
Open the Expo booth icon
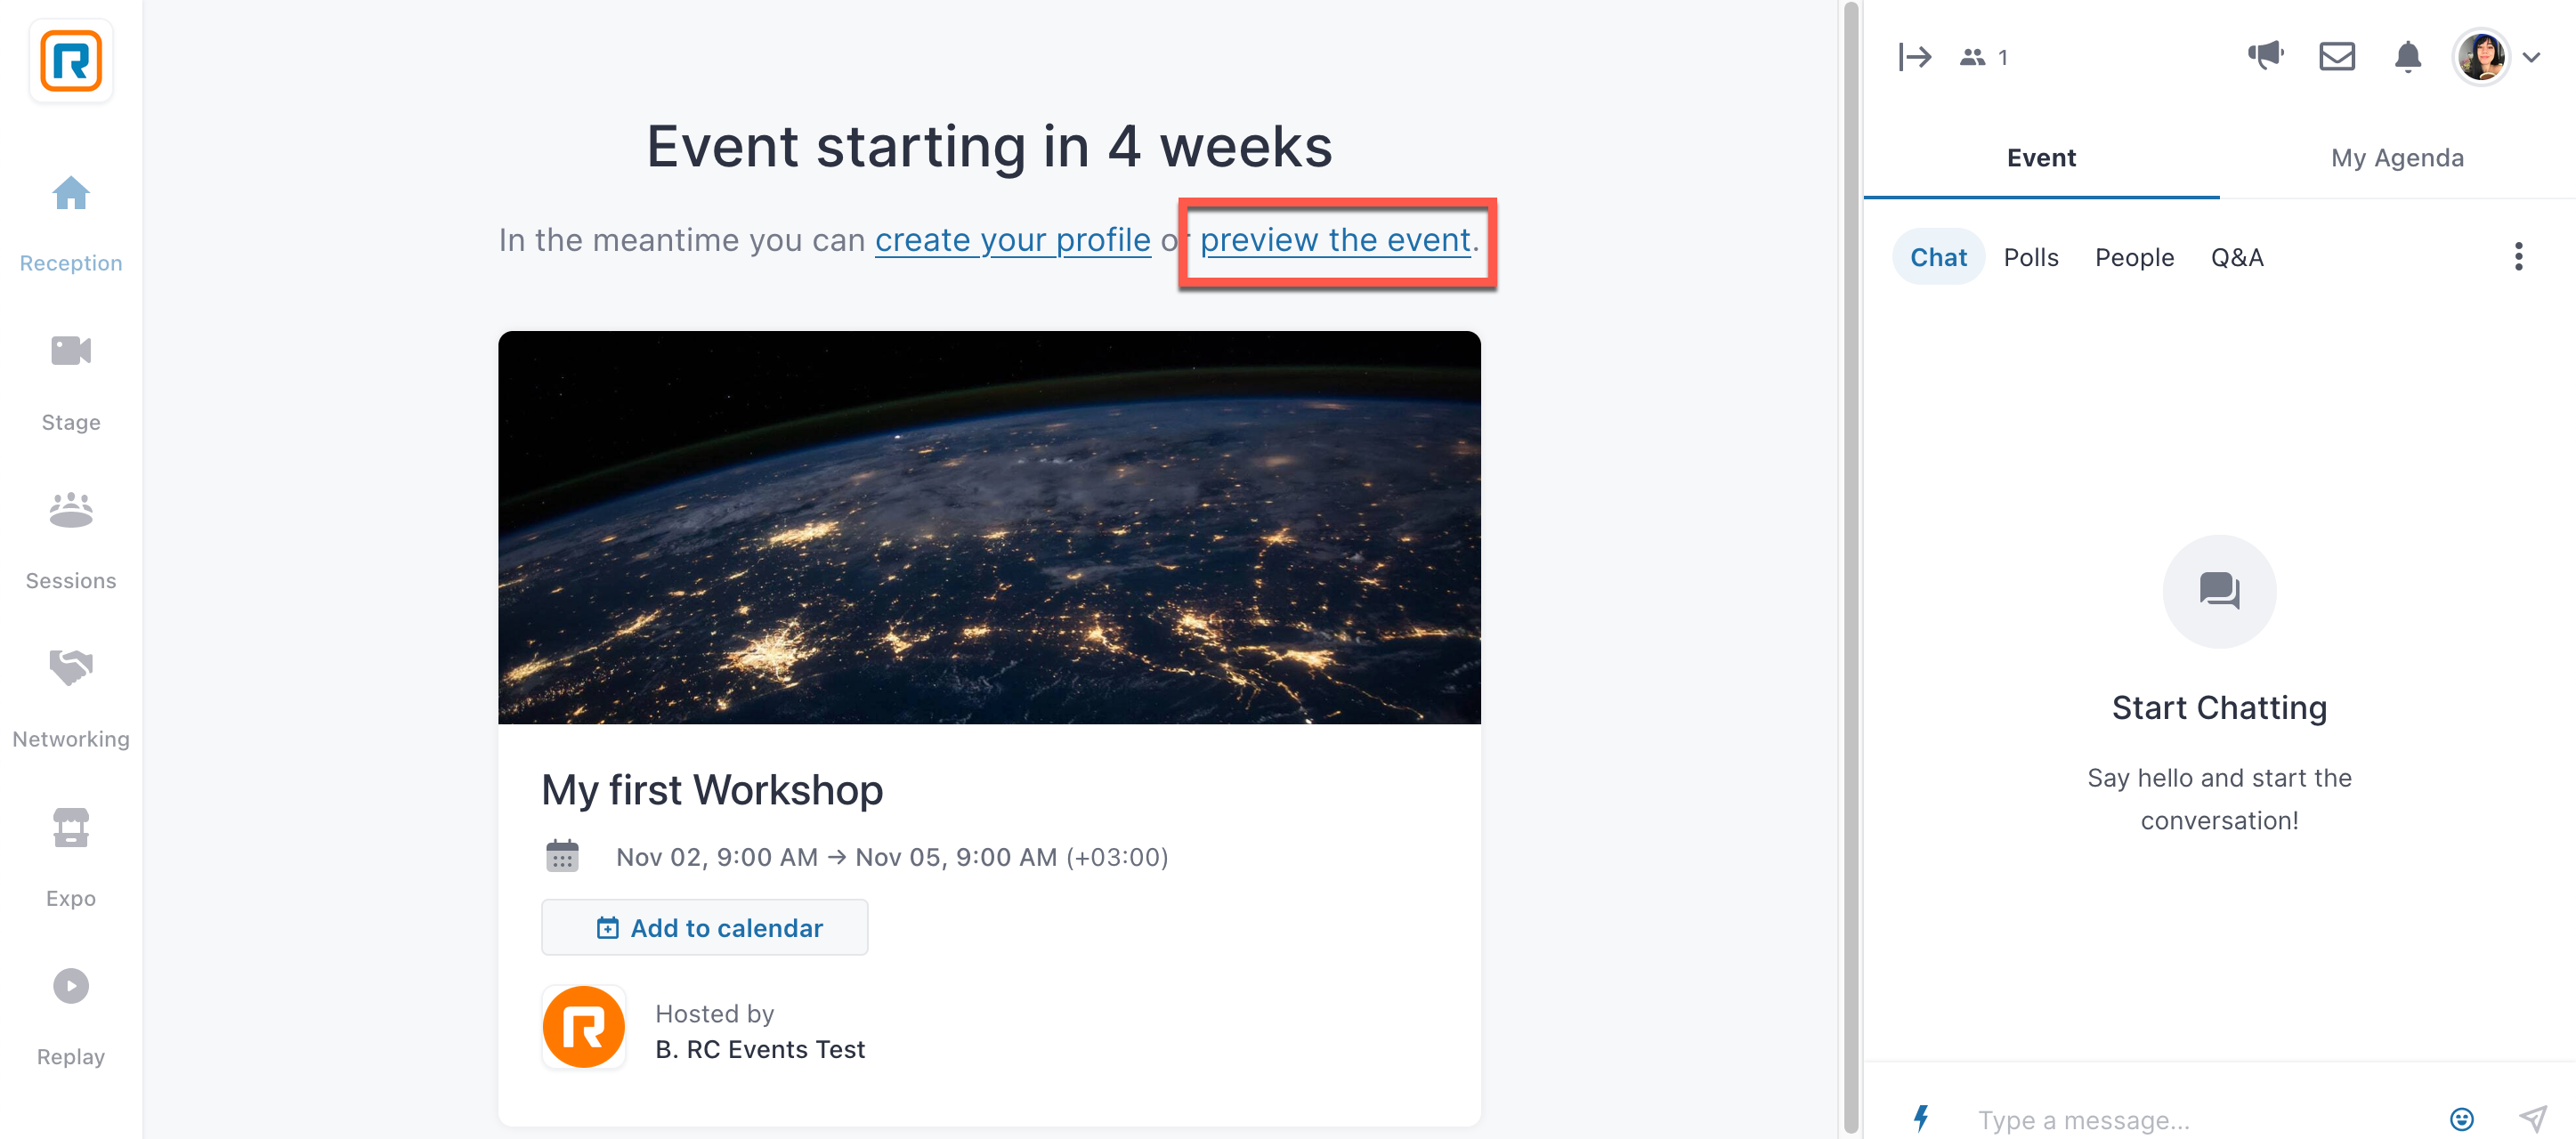coord(71,827)
